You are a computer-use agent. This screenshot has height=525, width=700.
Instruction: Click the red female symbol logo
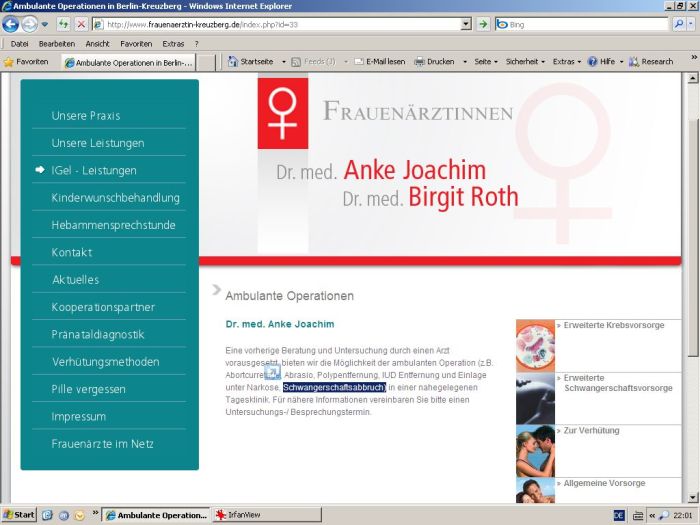coord(283,113)
